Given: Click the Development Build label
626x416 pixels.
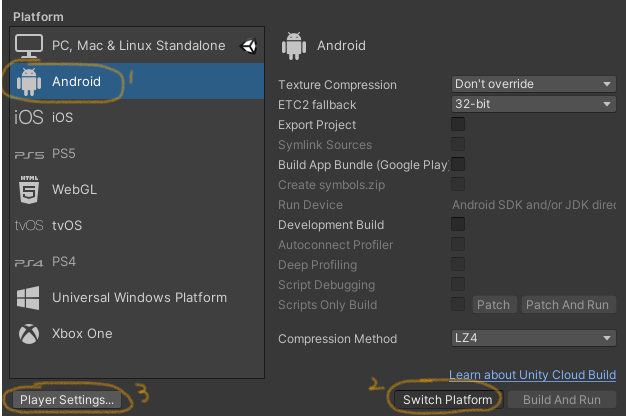Looking at the screenshot, I should click(331, 225).
